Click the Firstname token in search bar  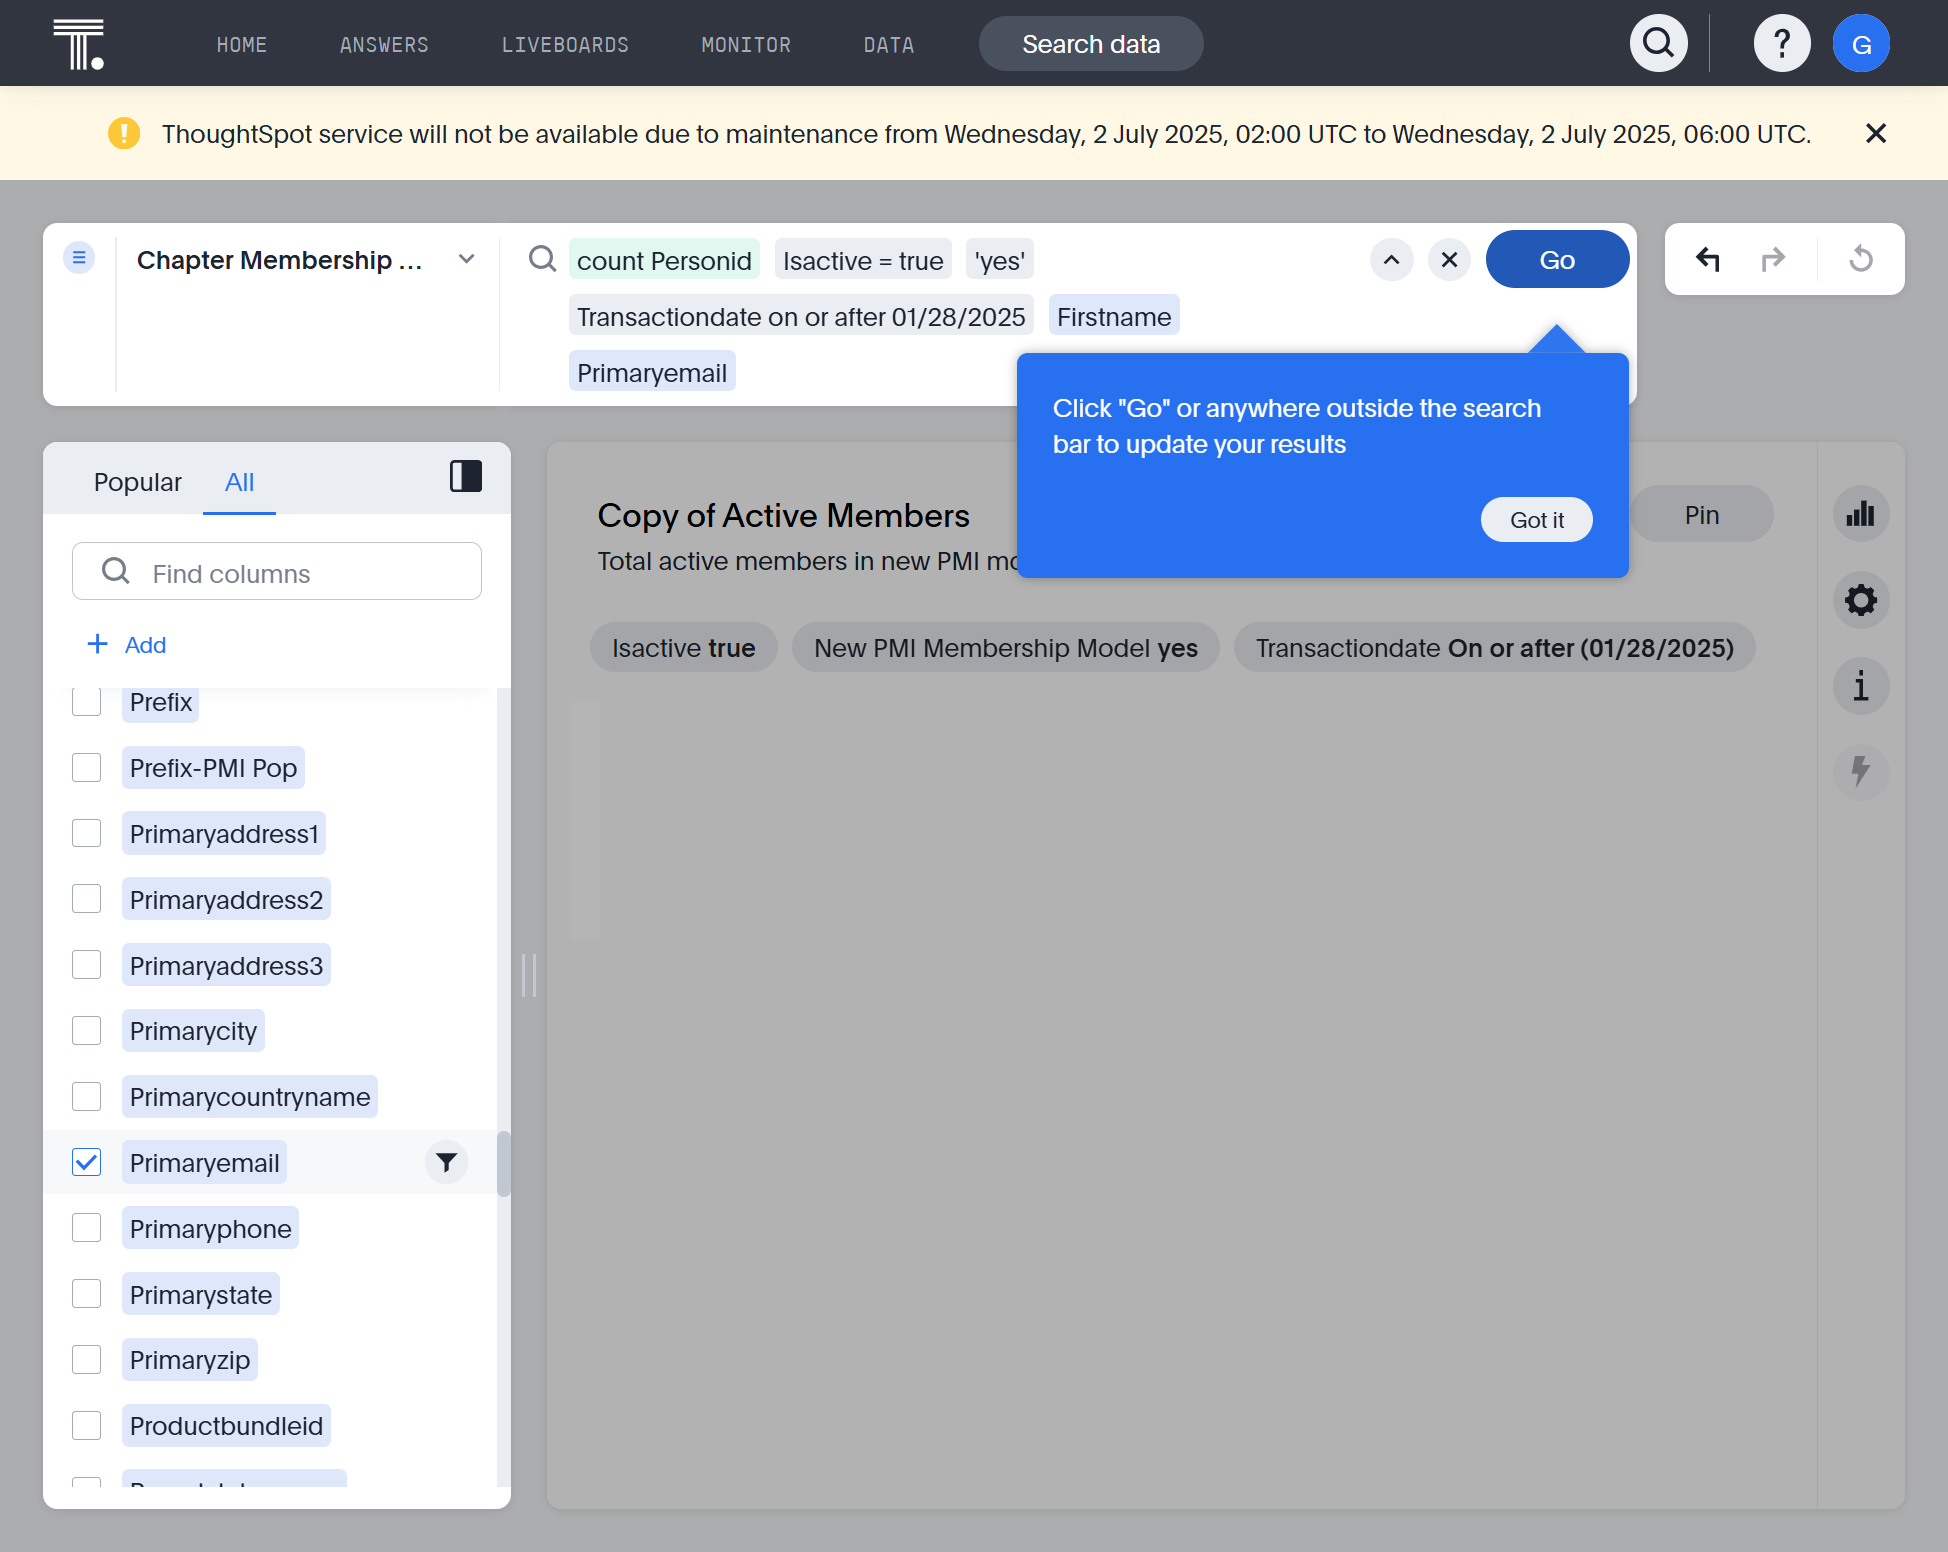pos(1114,317)
